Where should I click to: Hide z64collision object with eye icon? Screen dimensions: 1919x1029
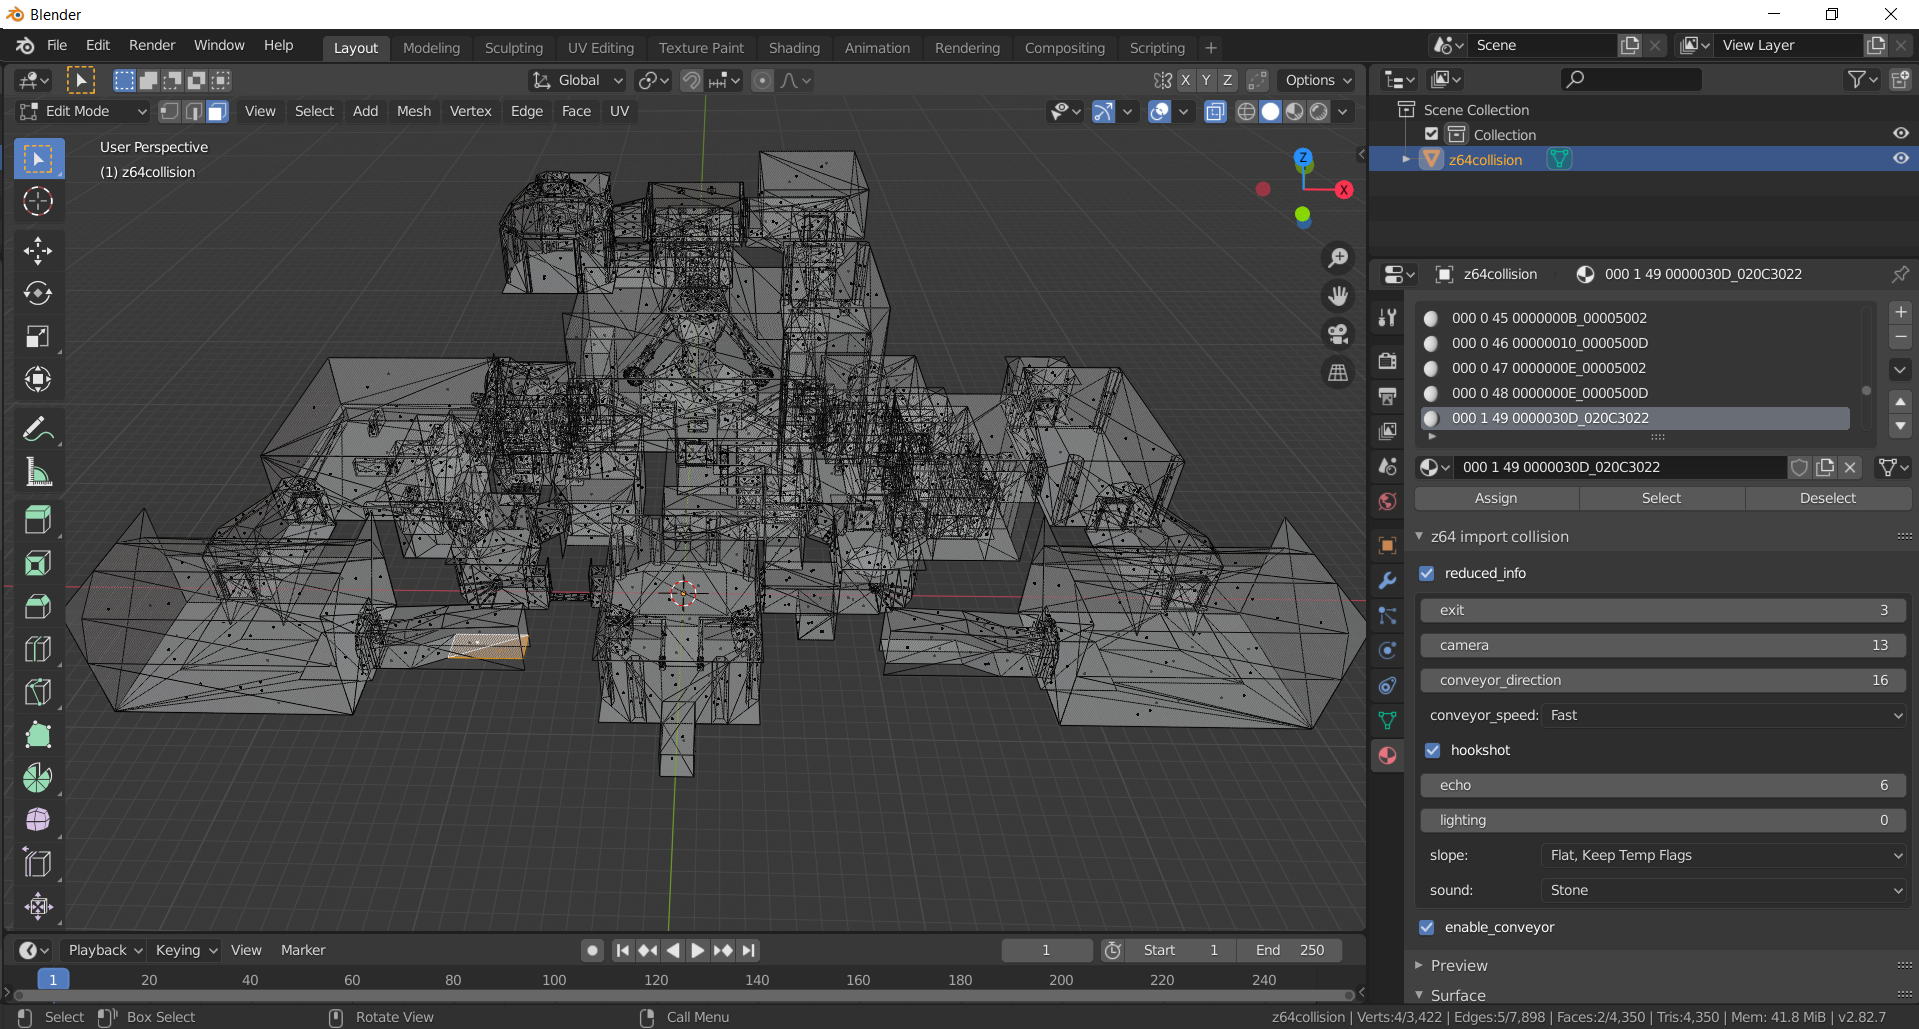click(x=1900, y=159)
